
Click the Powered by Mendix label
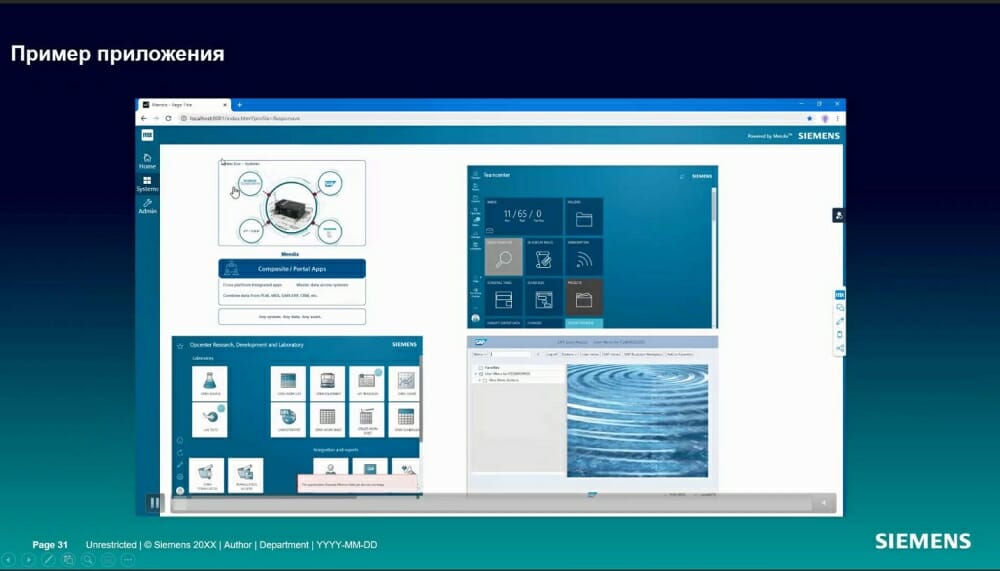pos(770,136)
